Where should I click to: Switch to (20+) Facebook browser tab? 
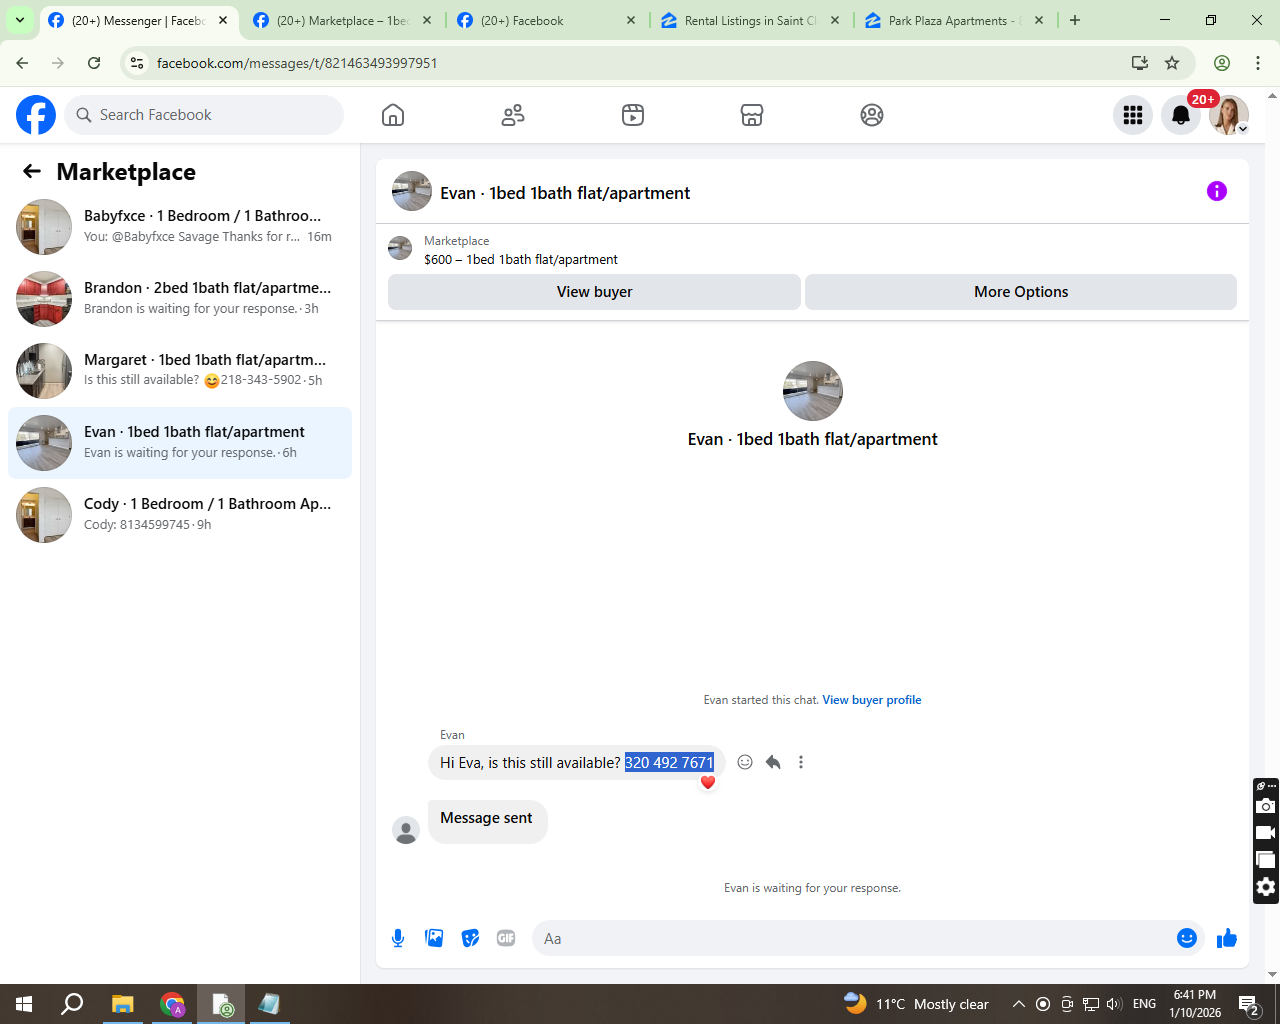pyautogui.click(x=547, y=20)
